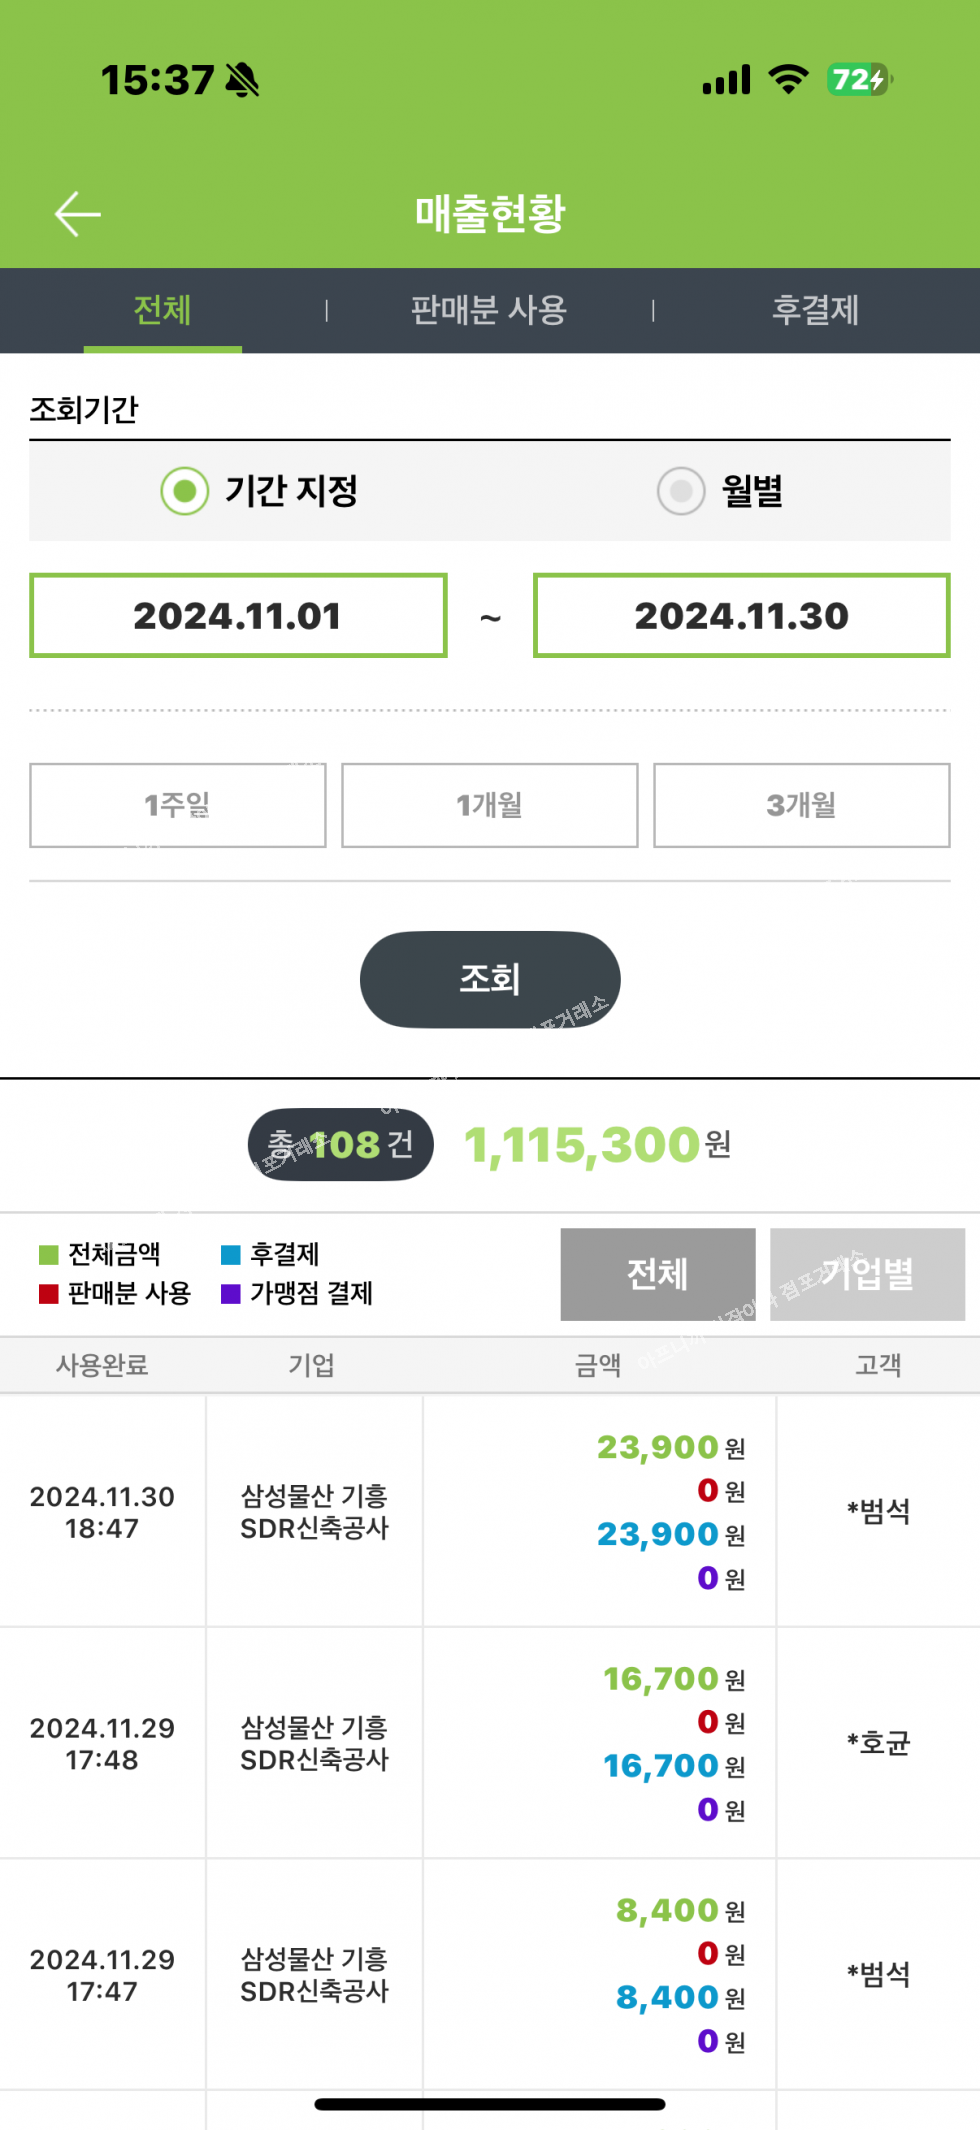Tap the battery indicator icon
The image size is (980, 2130).
click(859, 79)
